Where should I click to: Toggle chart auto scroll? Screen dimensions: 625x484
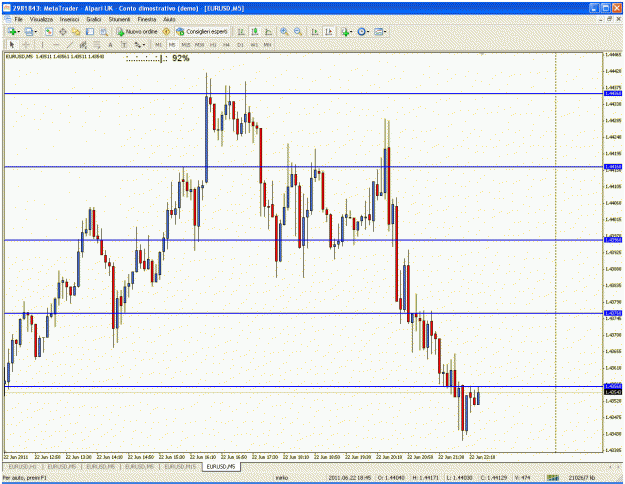pos(315,31)
